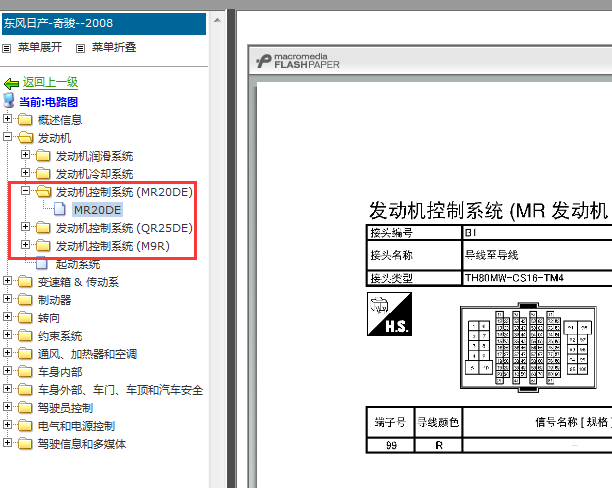The height and width of the screenshot is (488, 612).
Task: Click the 接头名称 table cell
Action: [x=414, y=255]
